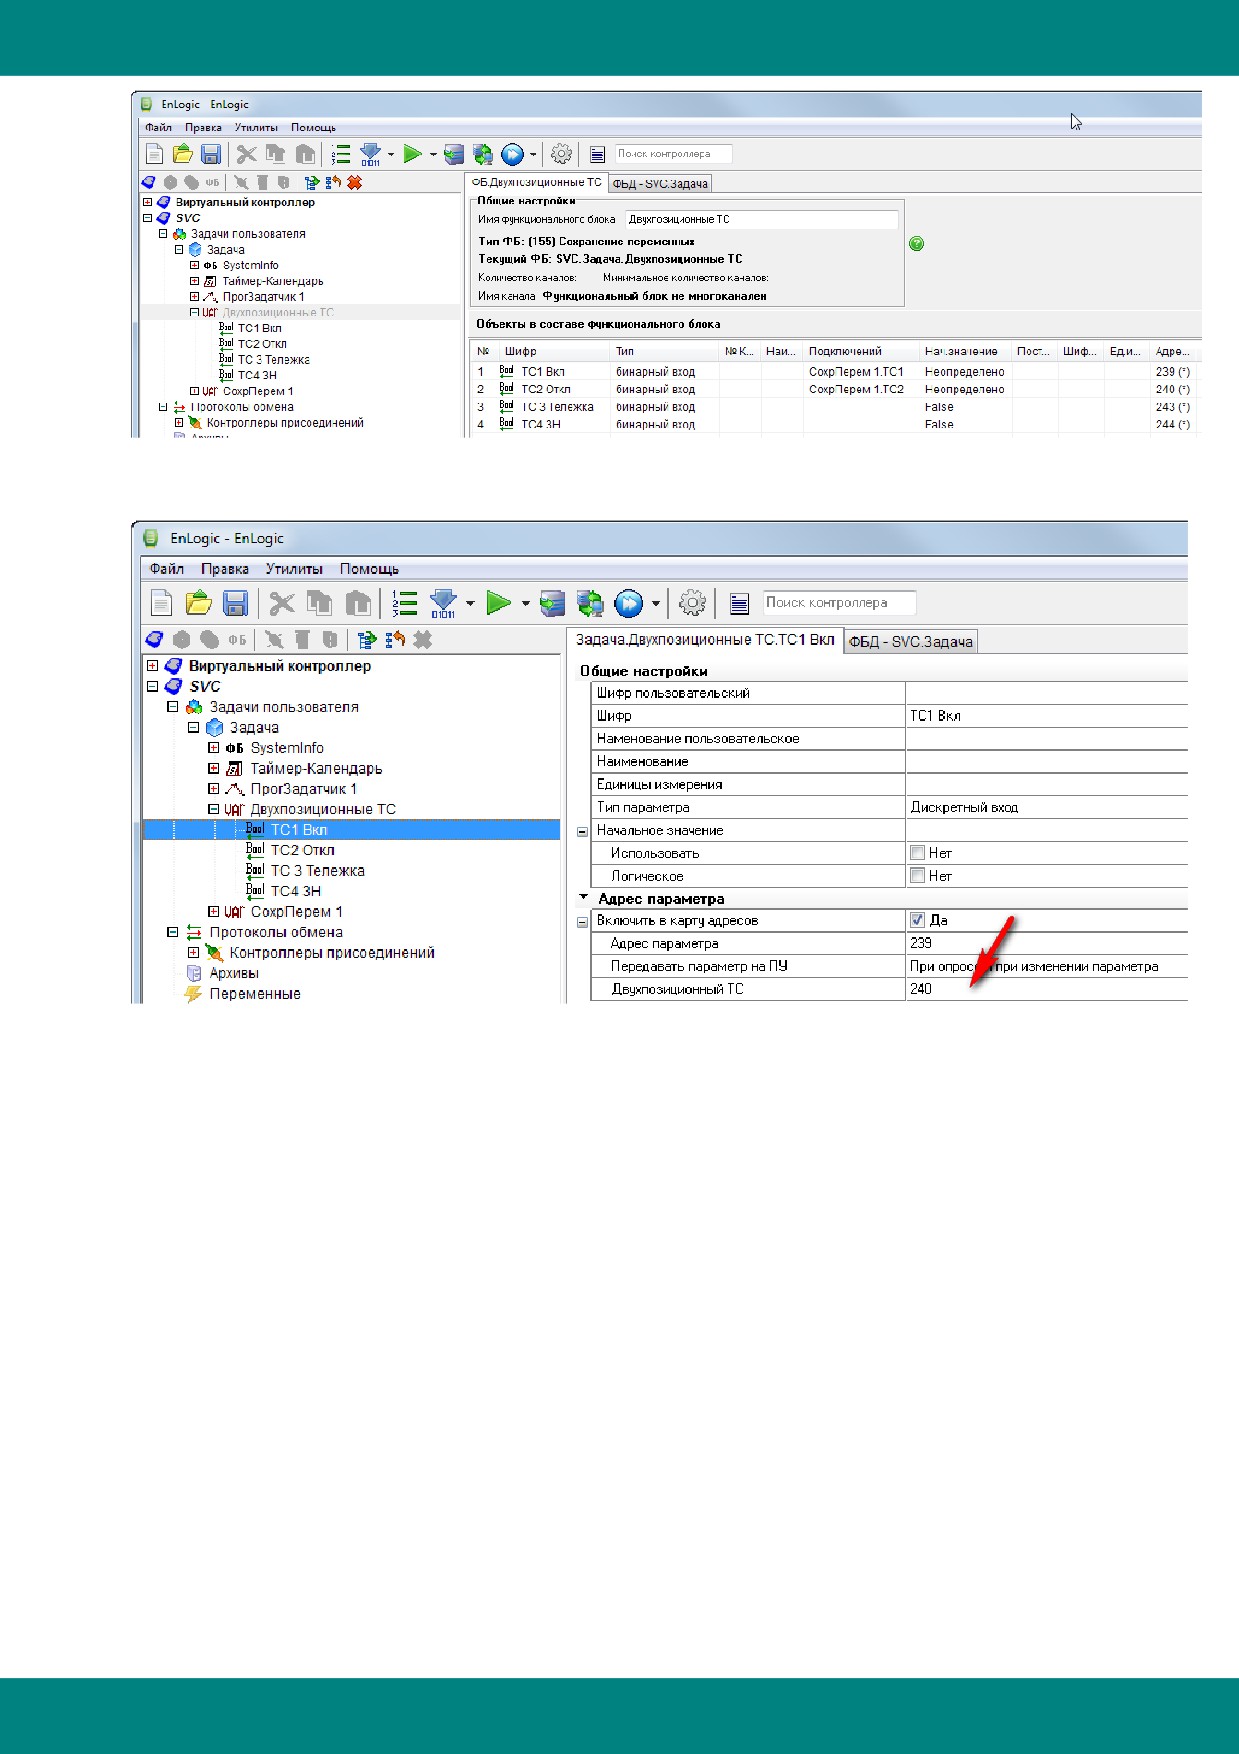Click function block name field 'Двухпозиционные ТС'
This screenshot has height=1754, width=1239.
click(x=761, y=219)
